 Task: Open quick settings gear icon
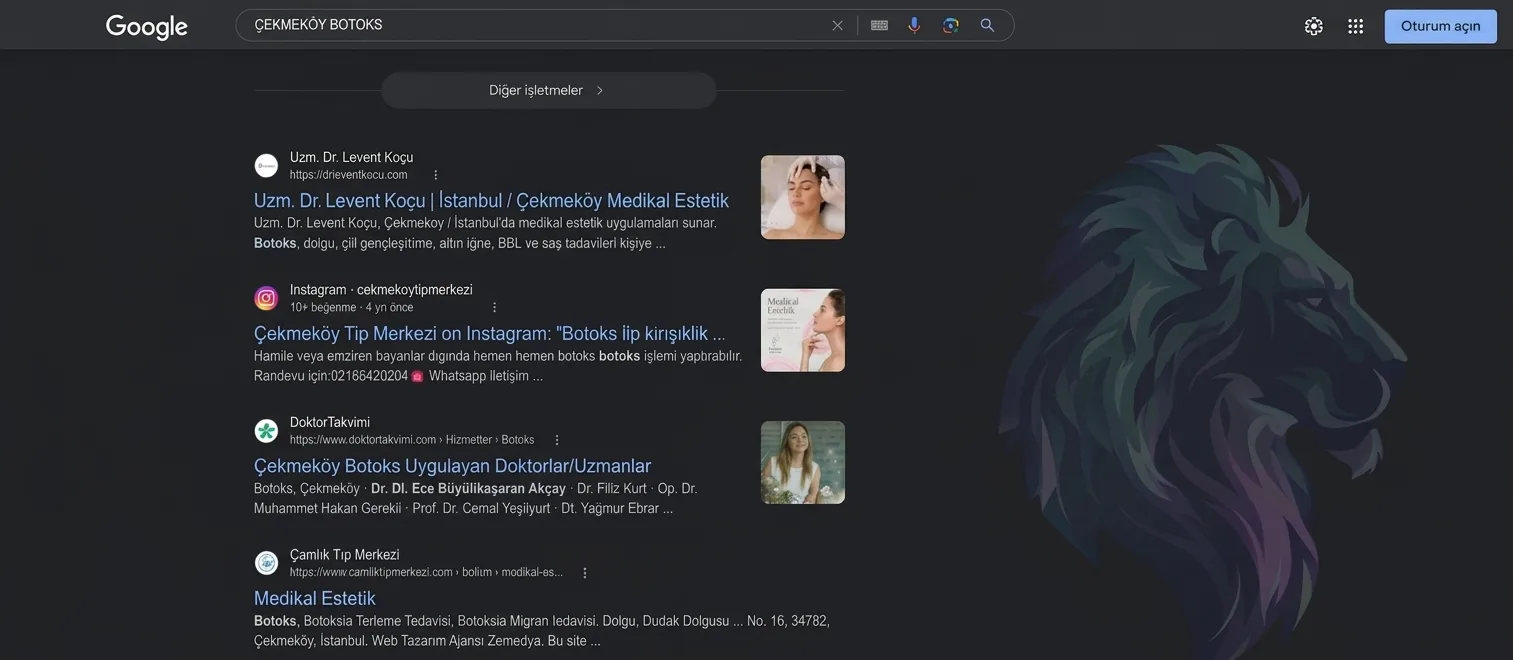[1314, 26]
